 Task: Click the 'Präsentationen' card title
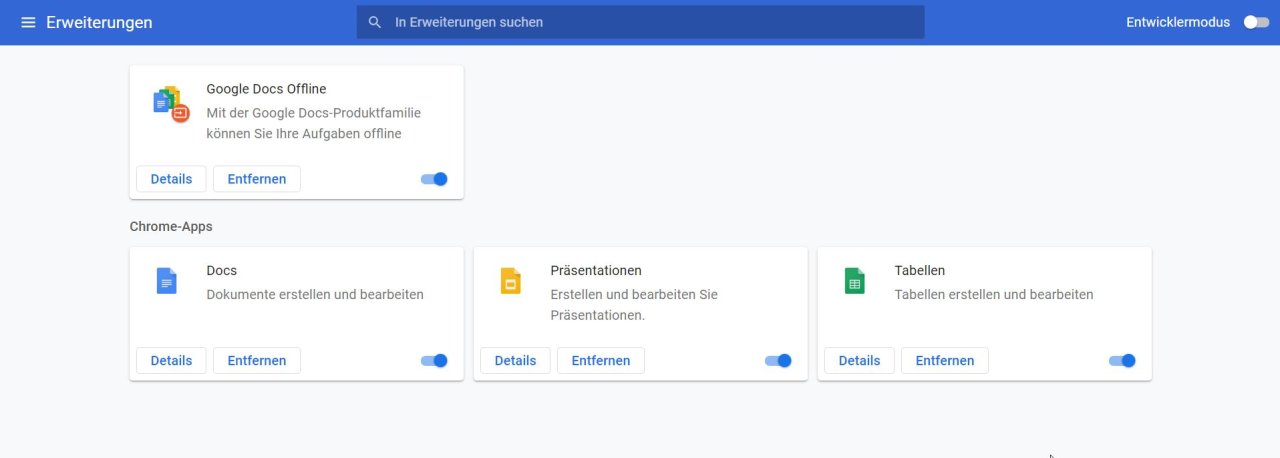596,271
